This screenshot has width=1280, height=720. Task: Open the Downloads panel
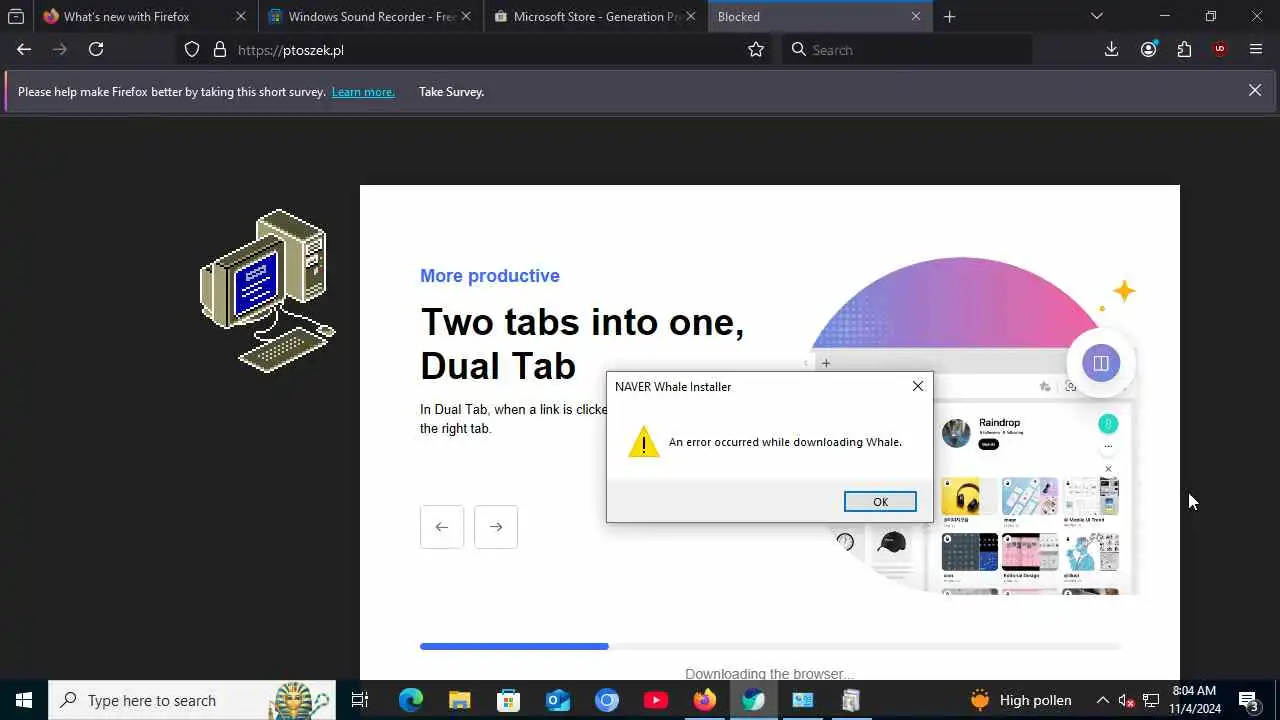(x=1111, y=49)
